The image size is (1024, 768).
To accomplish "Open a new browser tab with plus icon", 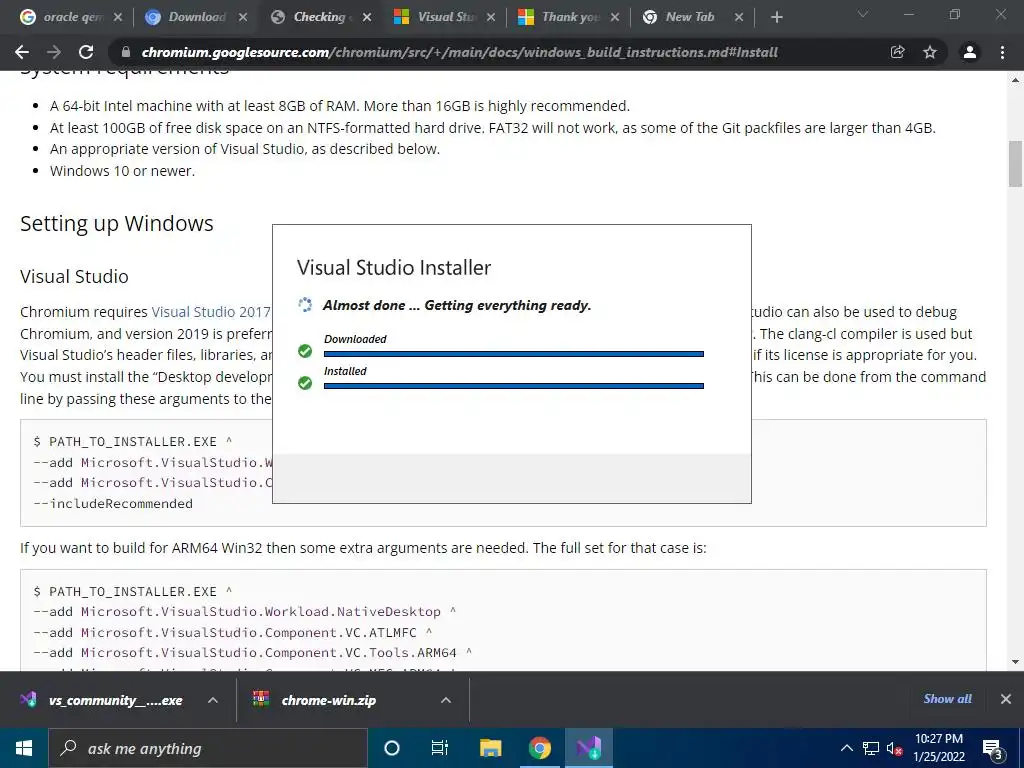I will (776, 18).
